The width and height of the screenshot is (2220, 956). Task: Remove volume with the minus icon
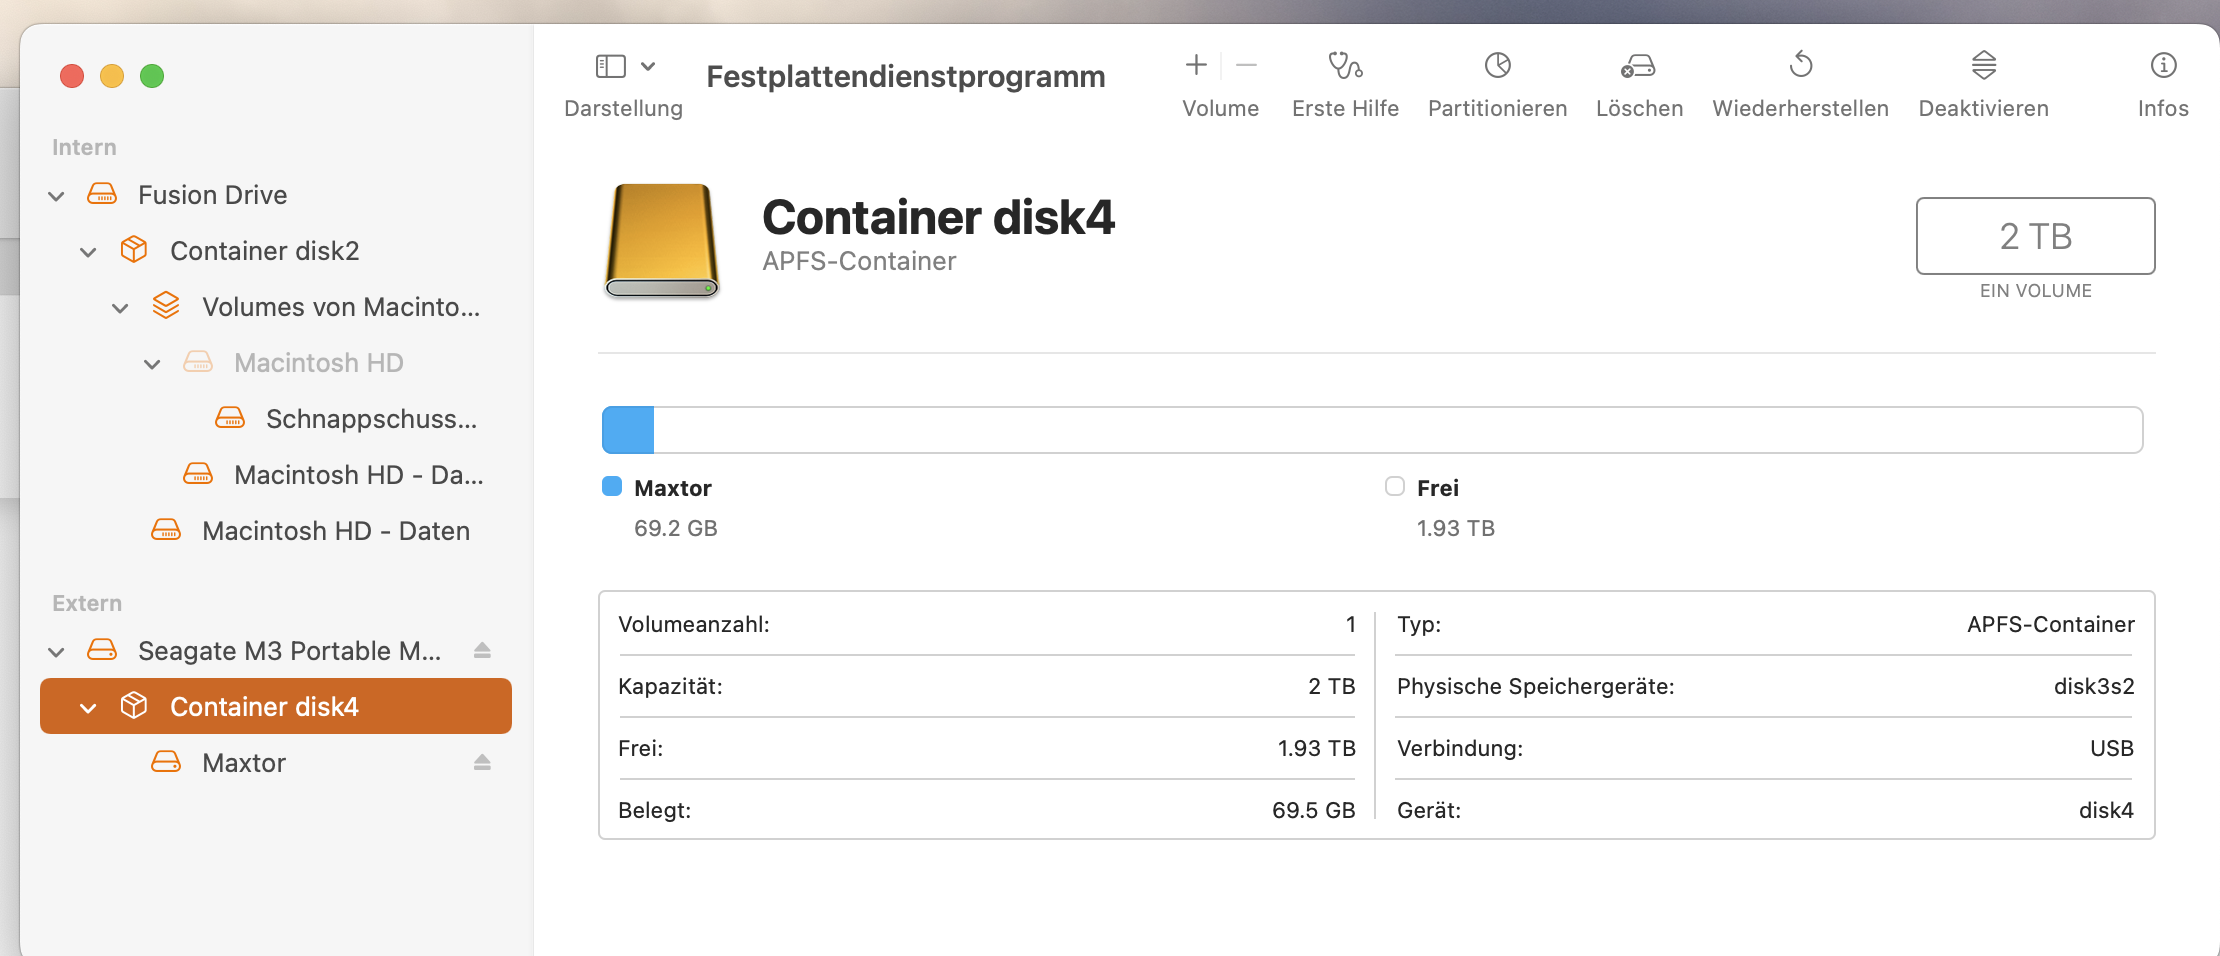(x=1246, y=66)
